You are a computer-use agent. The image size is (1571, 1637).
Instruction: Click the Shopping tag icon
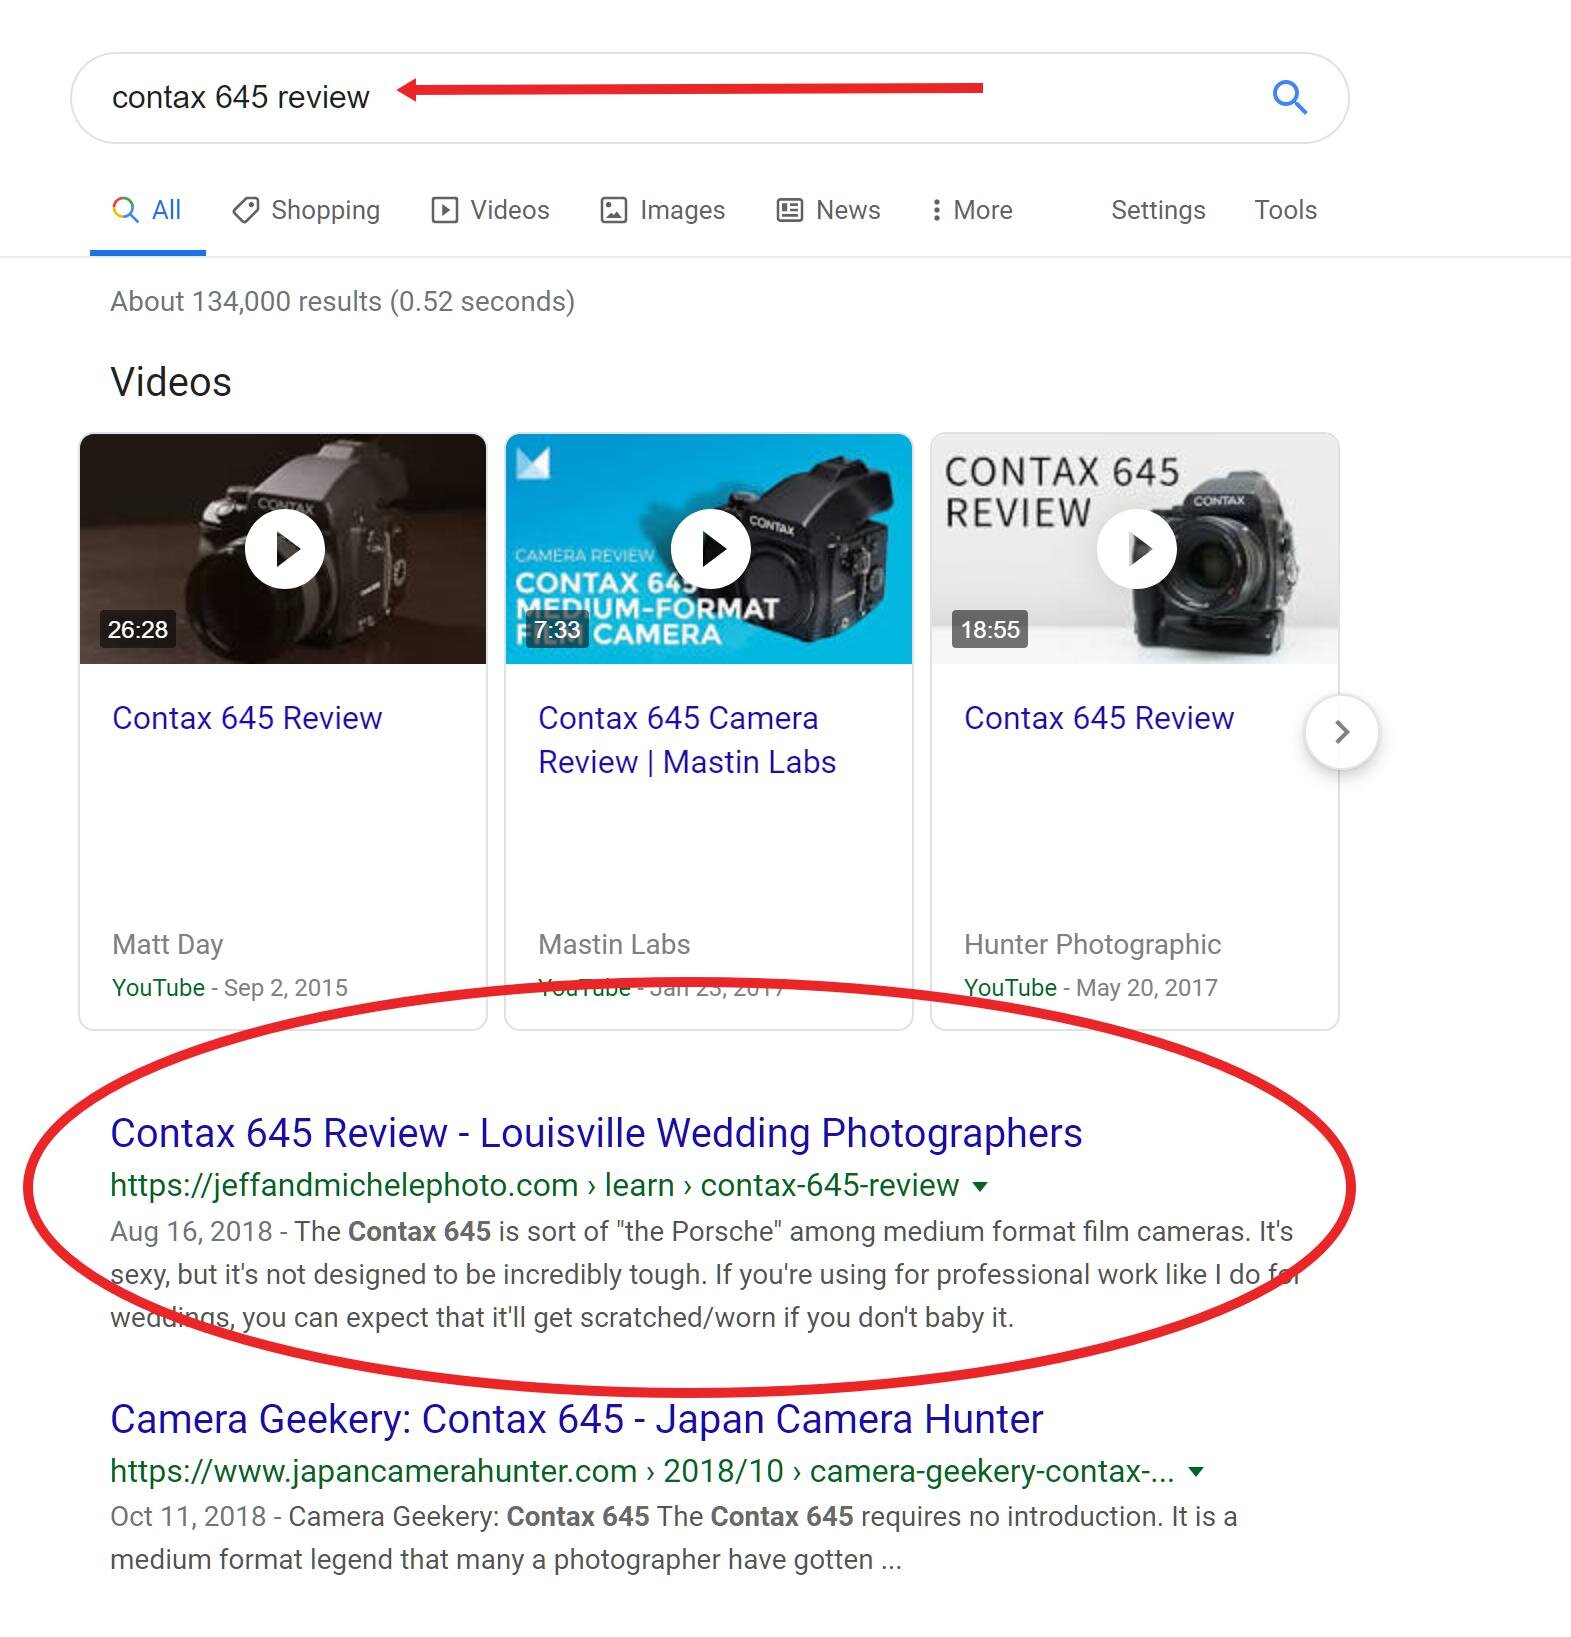coord(245,210)
